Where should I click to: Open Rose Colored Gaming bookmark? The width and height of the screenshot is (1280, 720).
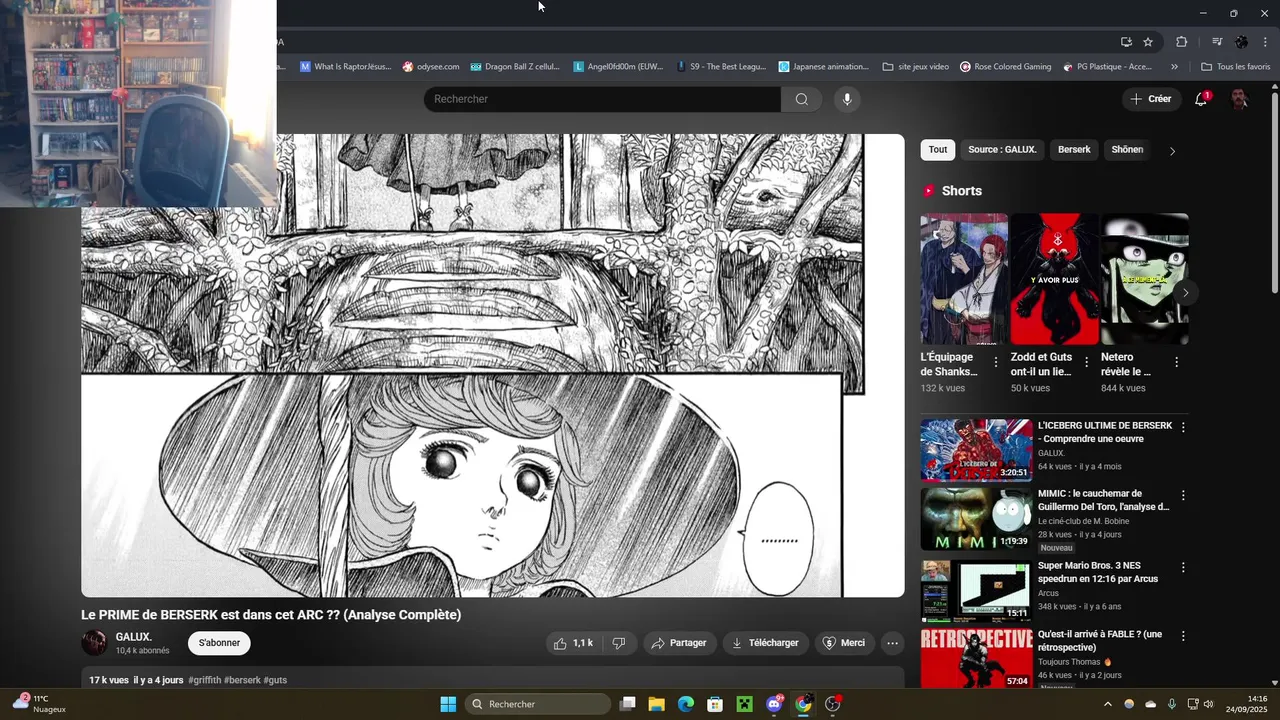(1005, 67)
